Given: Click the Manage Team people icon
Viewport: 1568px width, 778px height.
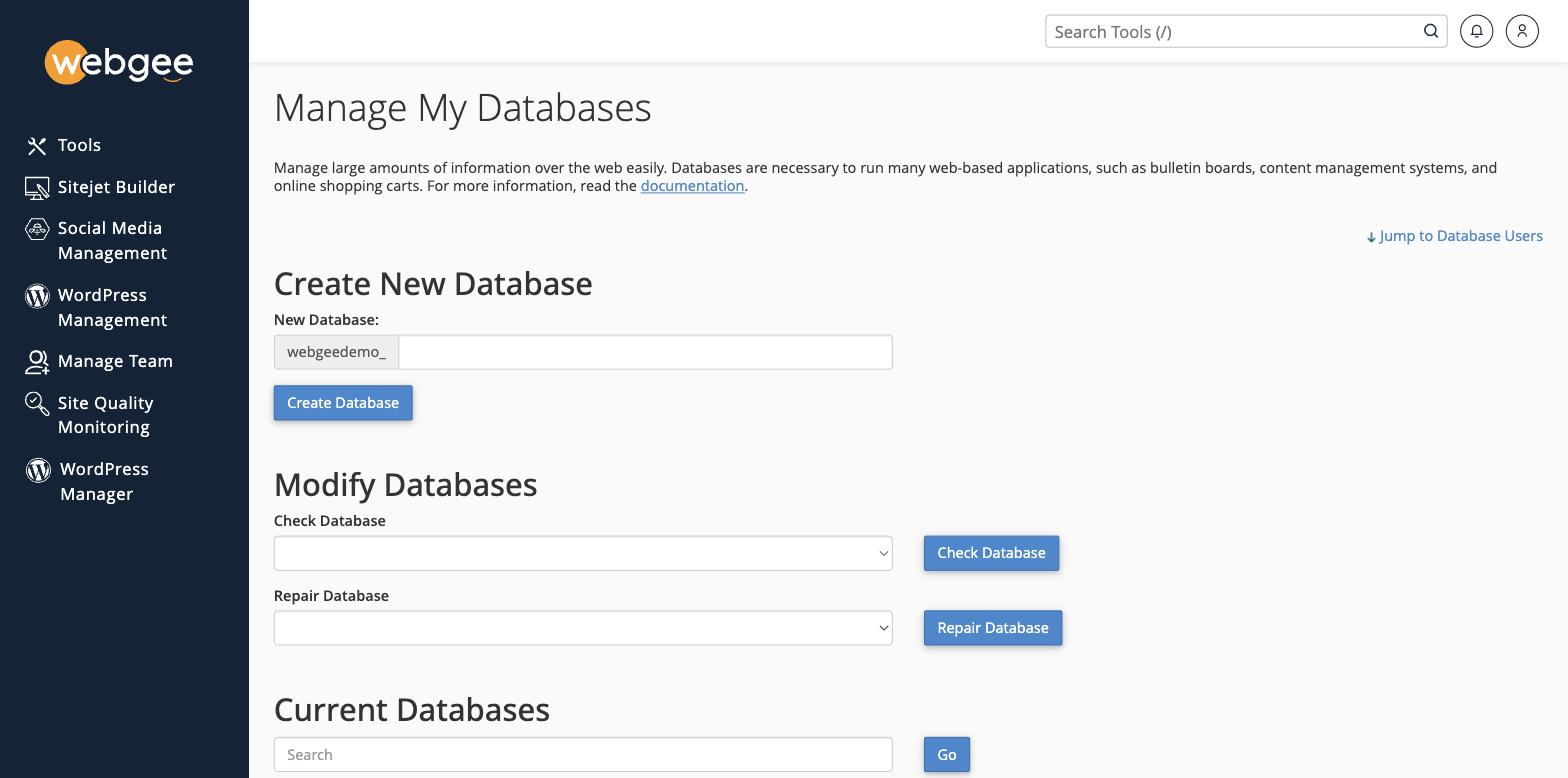Looking at the screenshot, I should (37, 362).
